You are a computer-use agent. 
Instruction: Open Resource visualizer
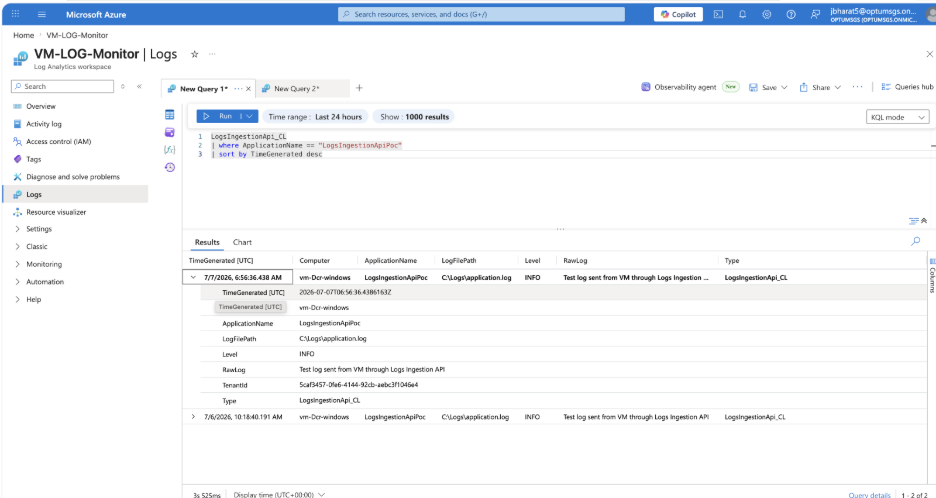56,212
